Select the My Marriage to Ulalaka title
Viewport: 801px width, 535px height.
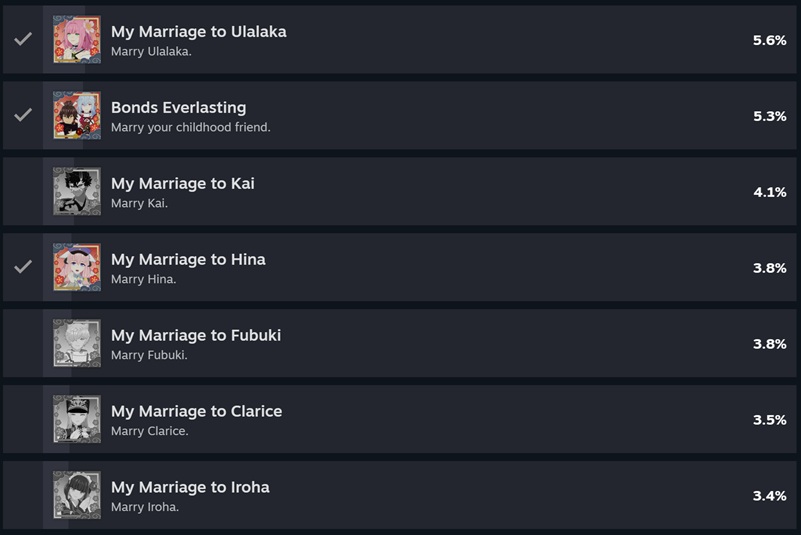click(x=198, y=32)
